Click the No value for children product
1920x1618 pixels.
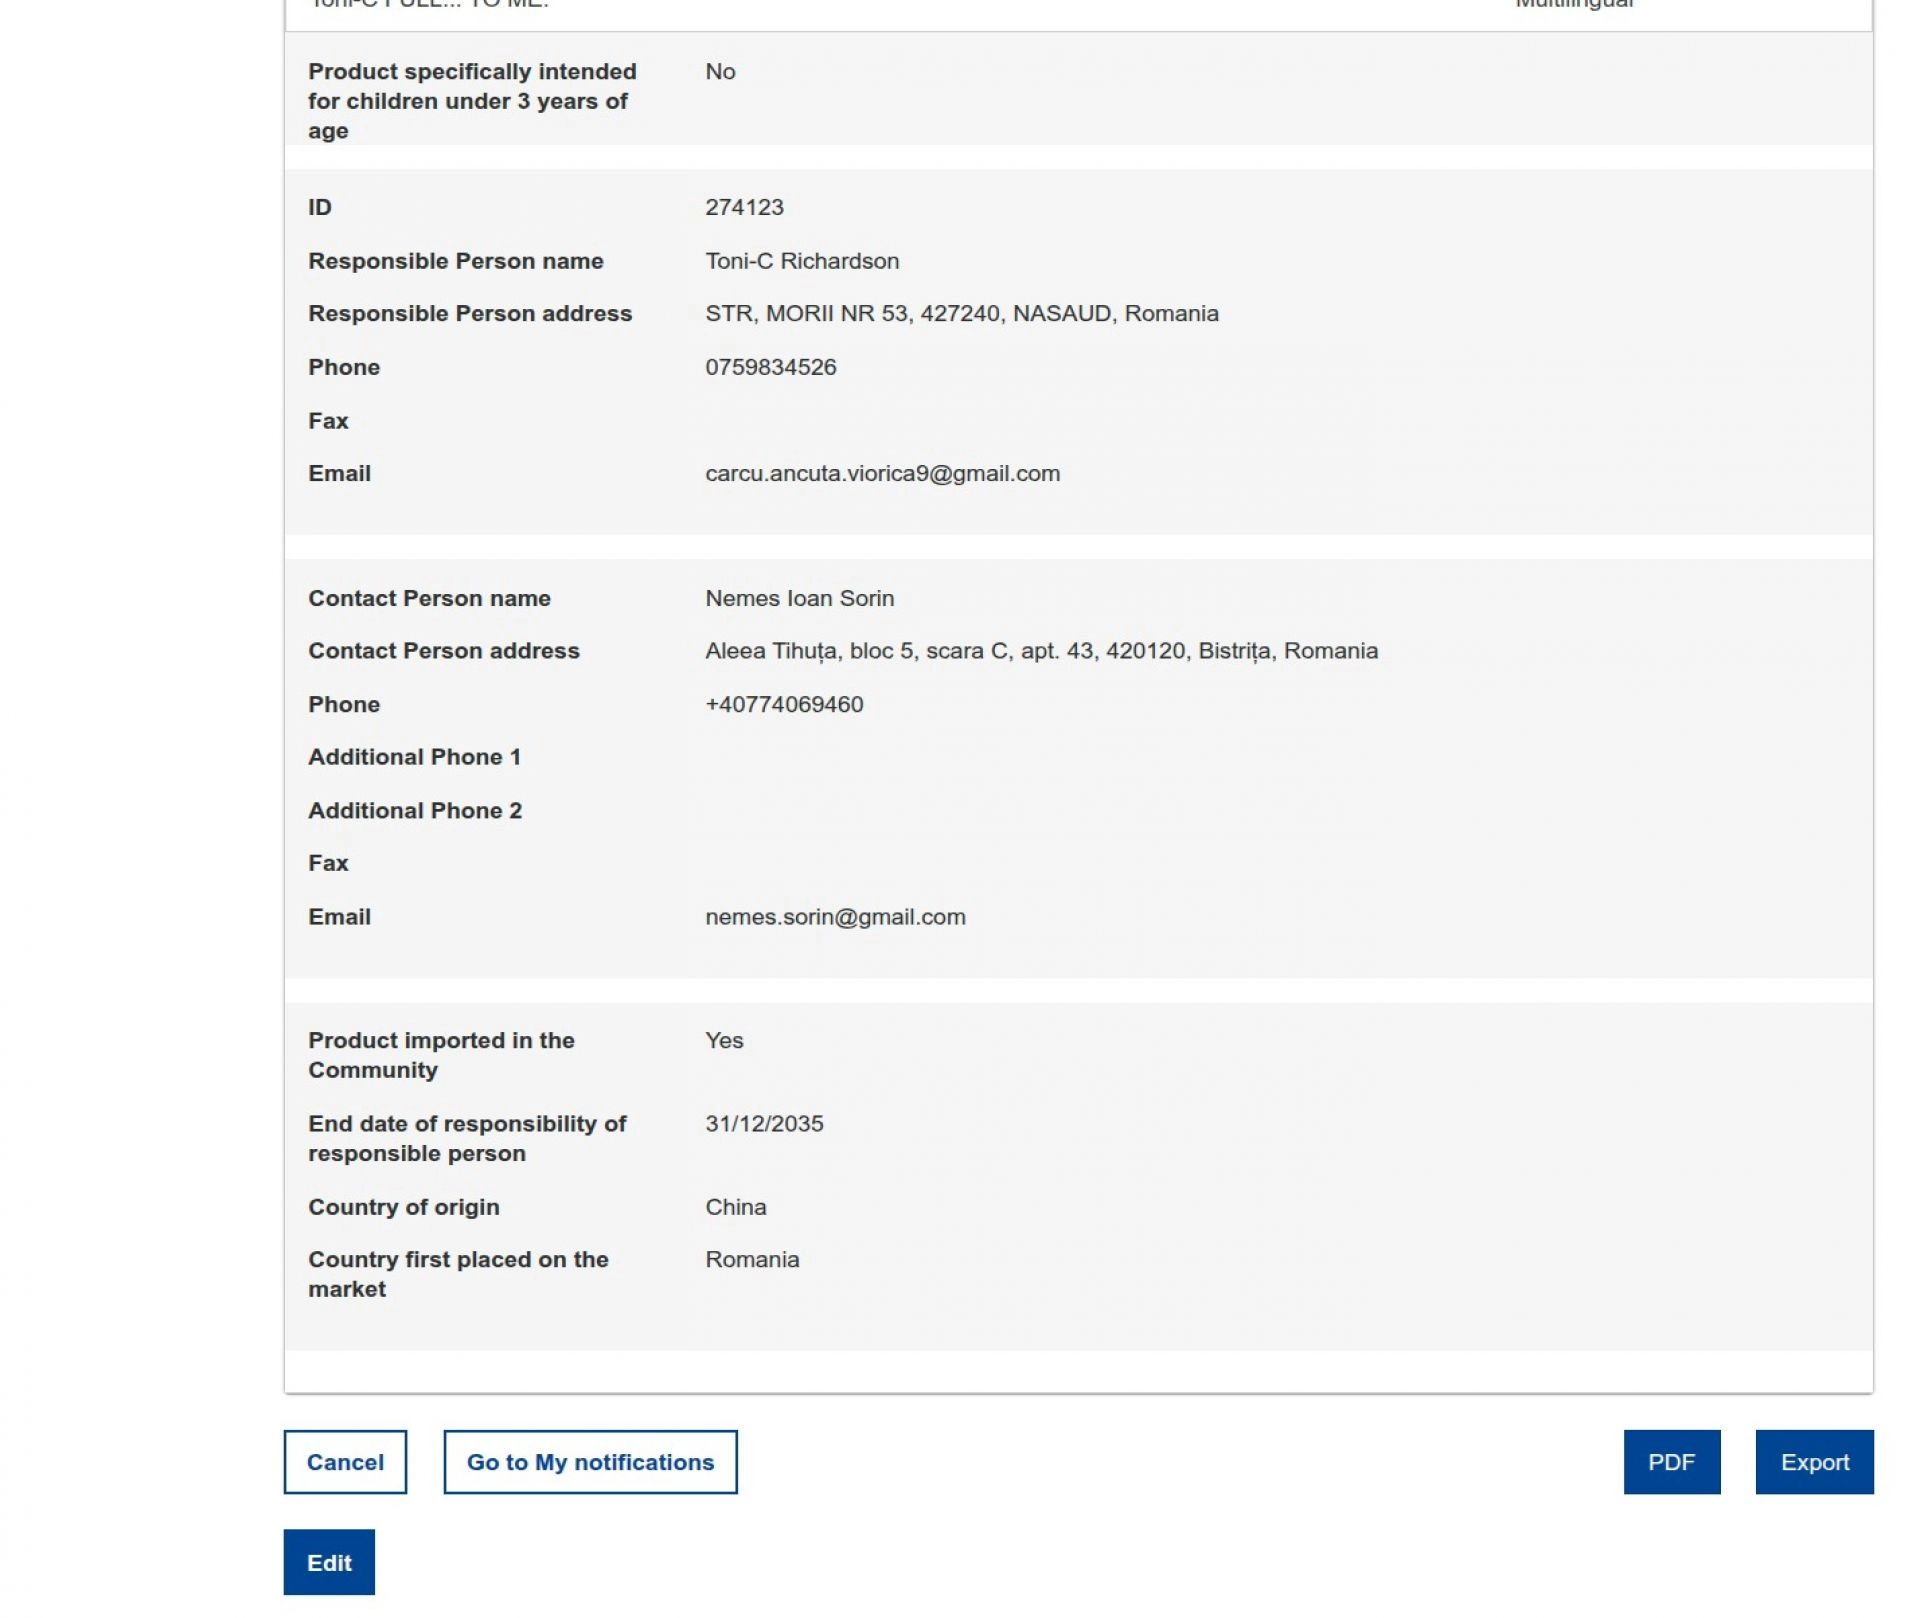pyautogui.click(x=720, y=72)
